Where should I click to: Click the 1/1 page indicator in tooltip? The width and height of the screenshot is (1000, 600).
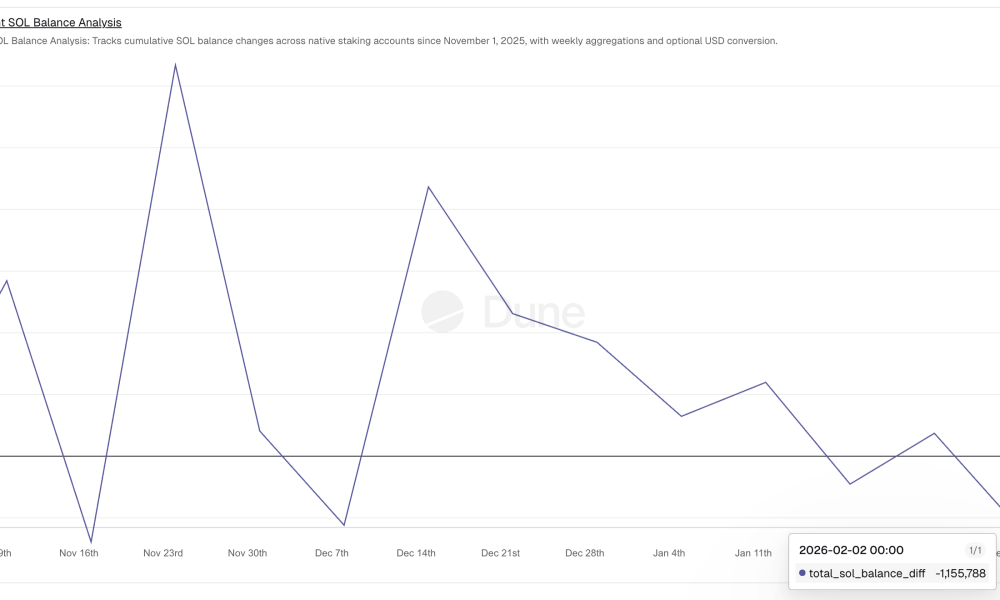click(976, 550)
